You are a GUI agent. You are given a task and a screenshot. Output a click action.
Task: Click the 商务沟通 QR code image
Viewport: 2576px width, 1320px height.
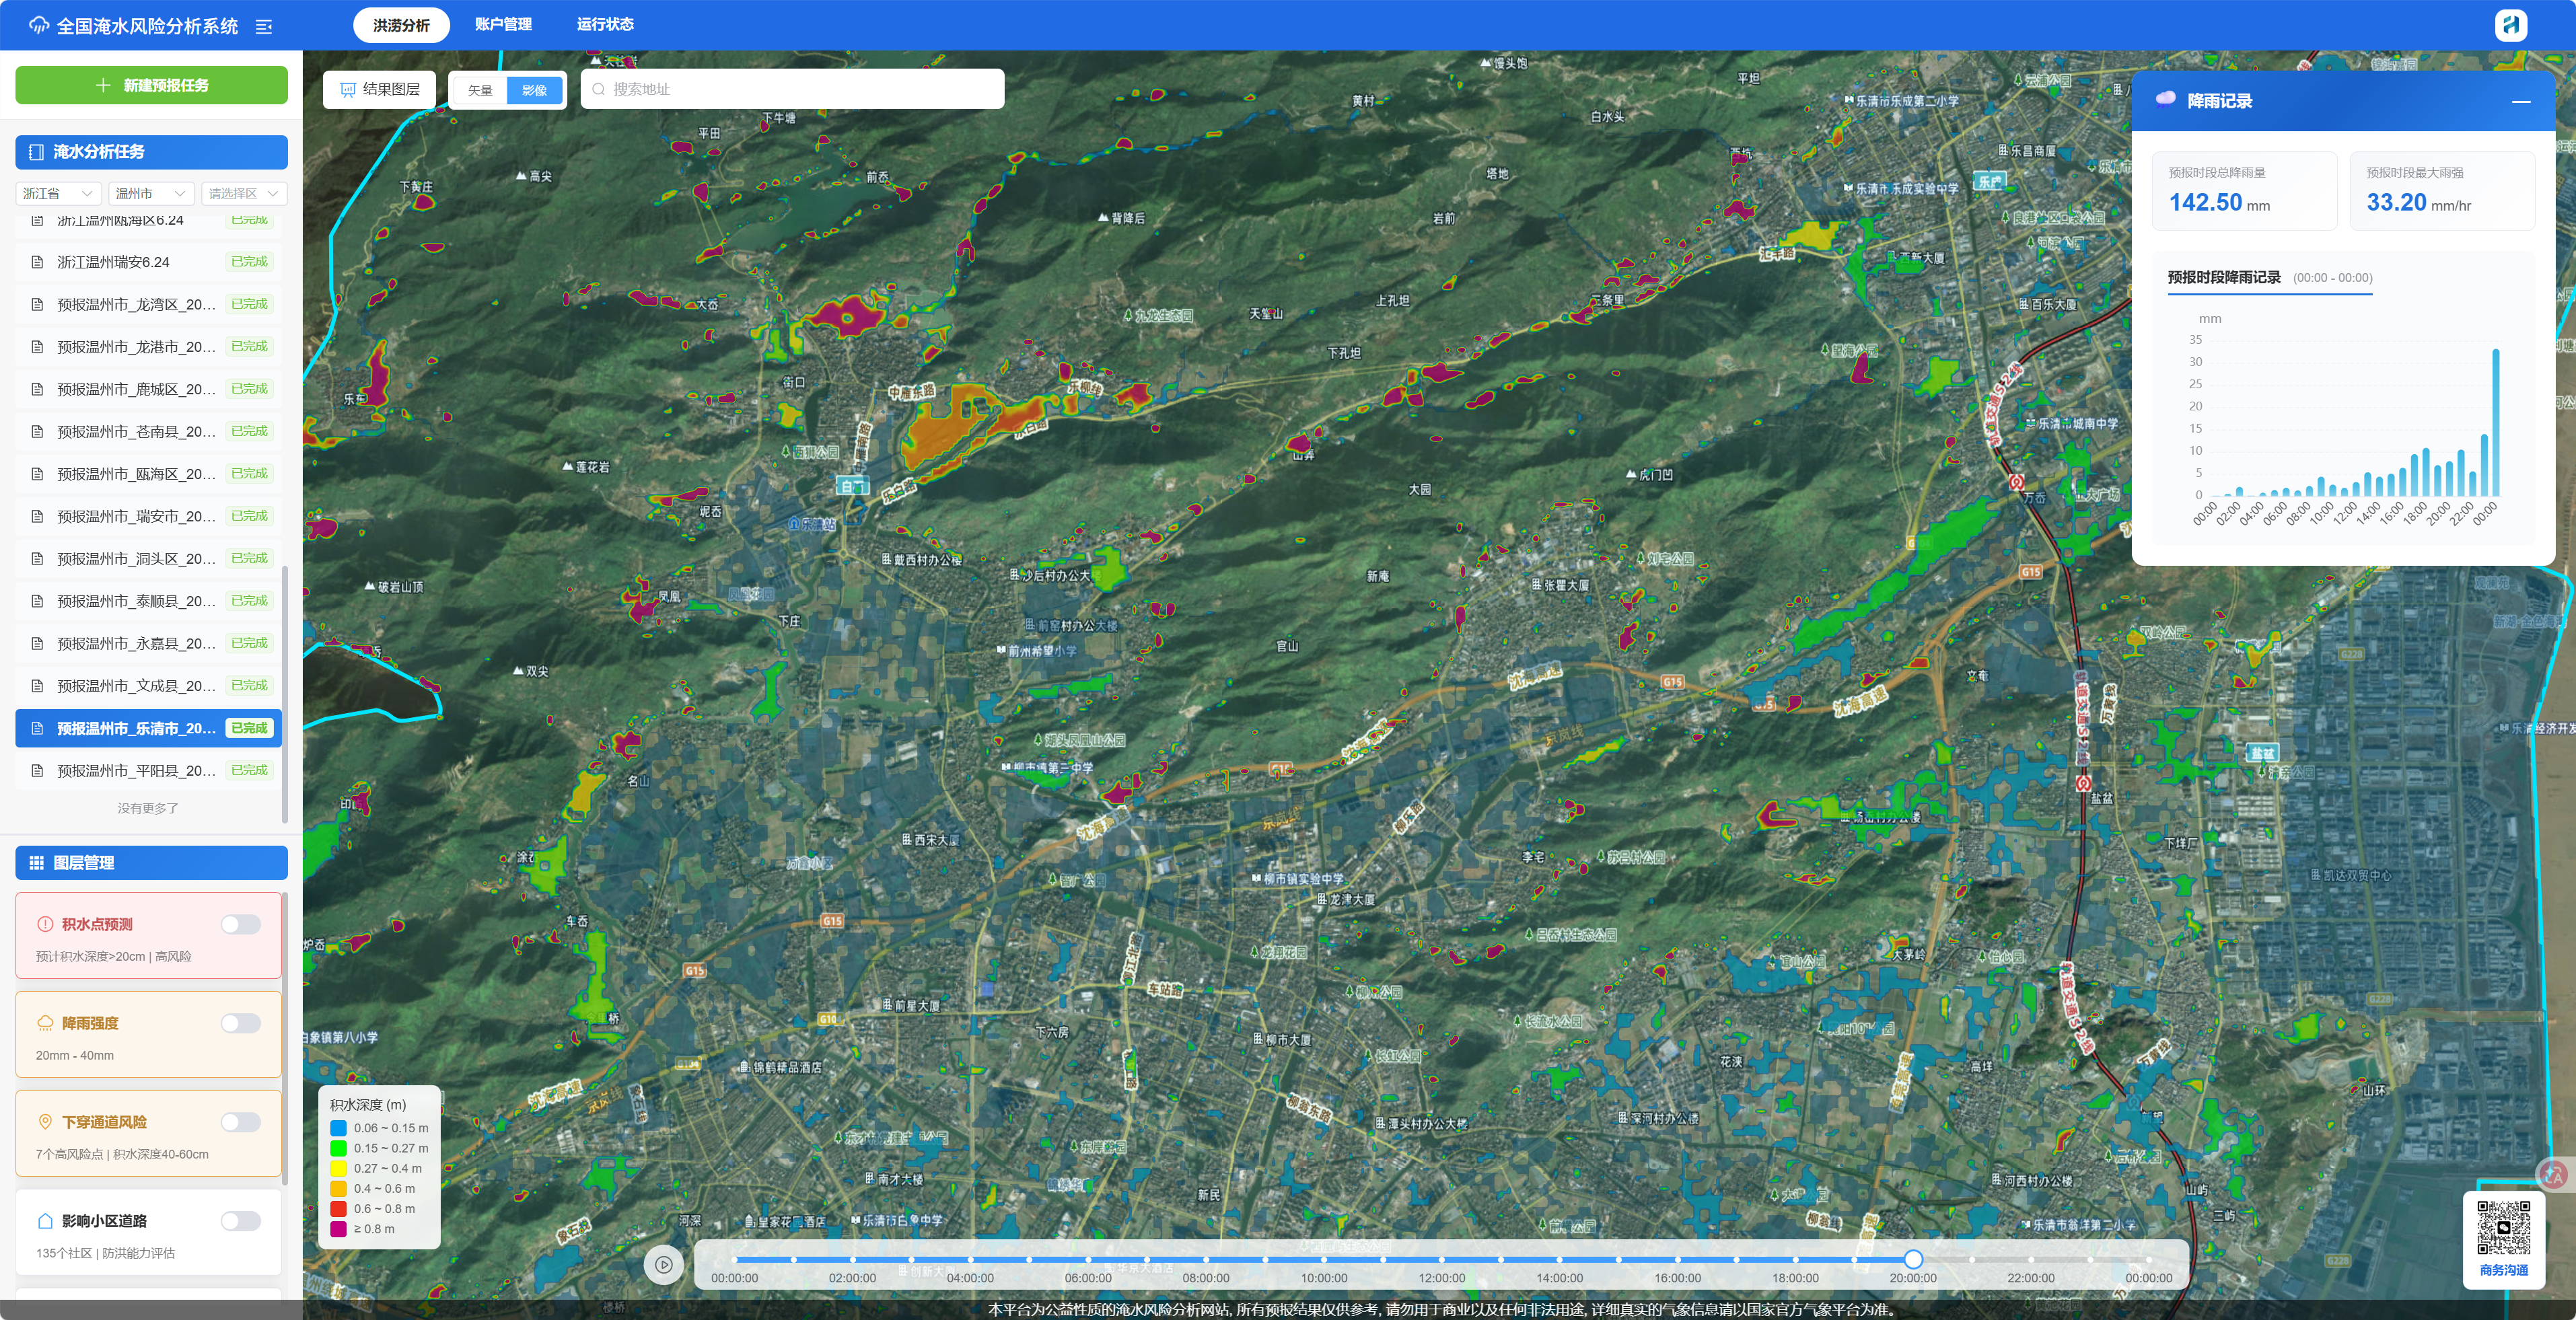(2504, 1227)
